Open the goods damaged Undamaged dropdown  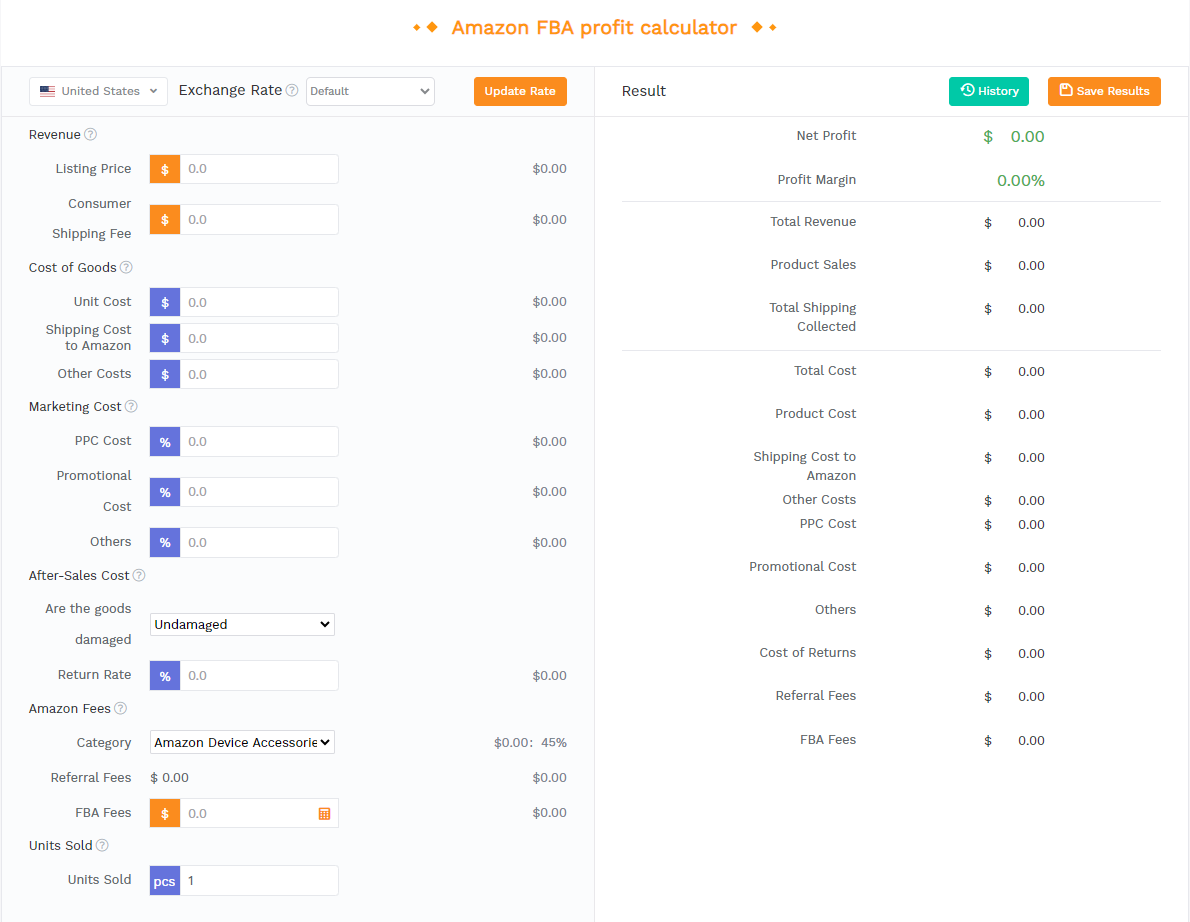(242, 625)
